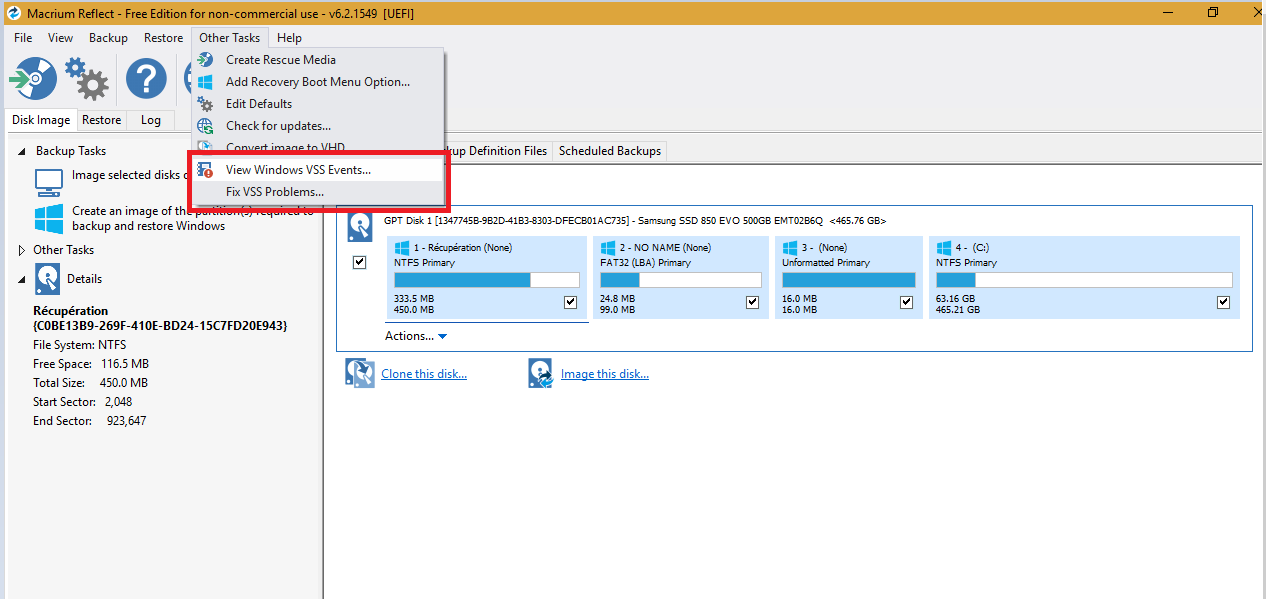Click partition 4 (C:) usage bar

pyautogui.click(x=1084, y=280)
